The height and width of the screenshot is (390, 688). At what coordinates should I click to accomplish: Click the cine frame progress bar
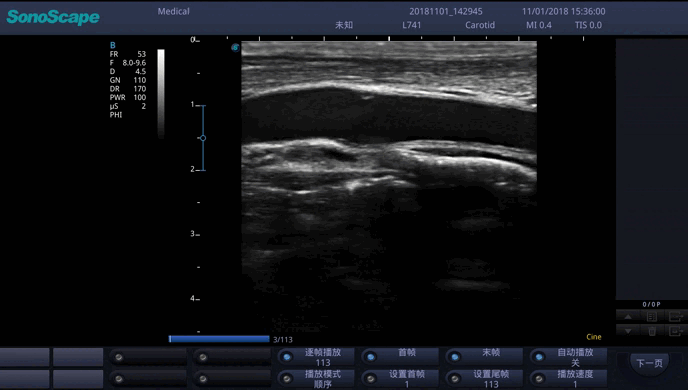click(219, 339)
